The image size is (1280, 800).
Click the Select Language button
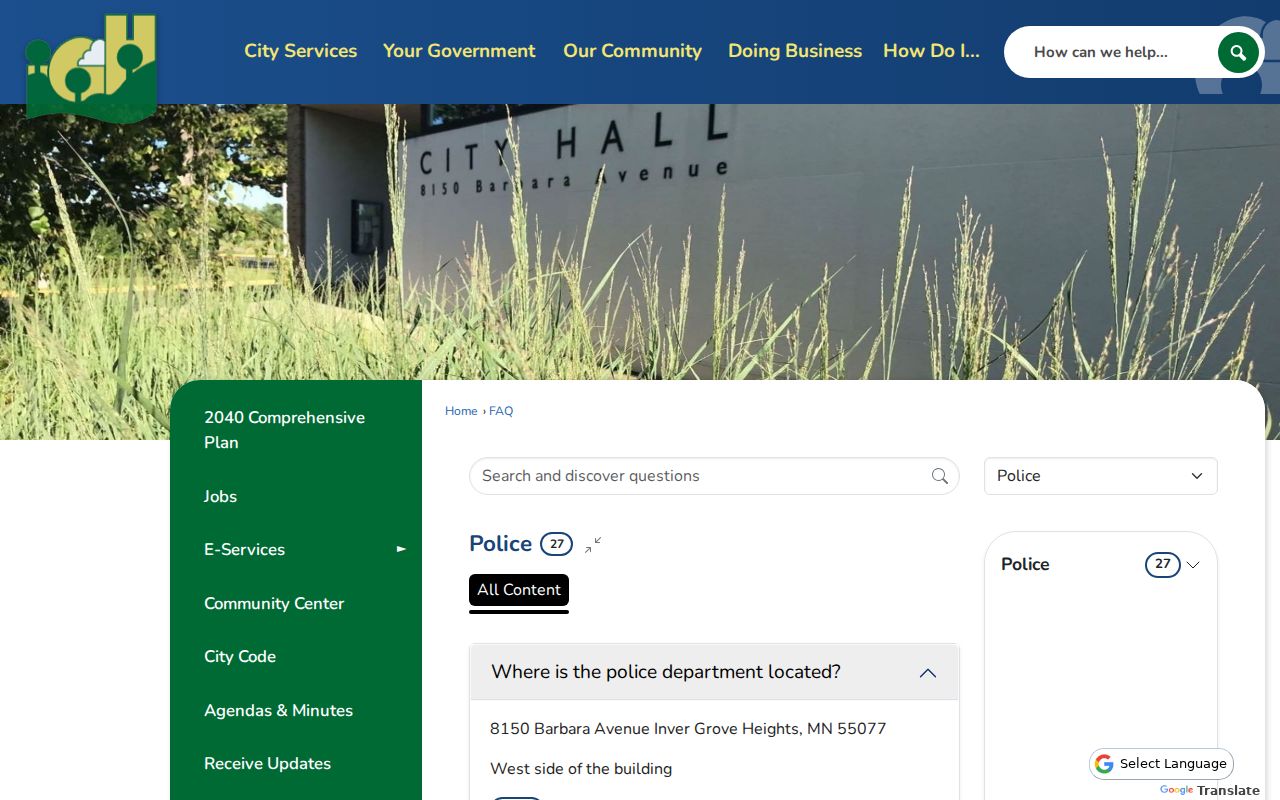[1161, 764]
